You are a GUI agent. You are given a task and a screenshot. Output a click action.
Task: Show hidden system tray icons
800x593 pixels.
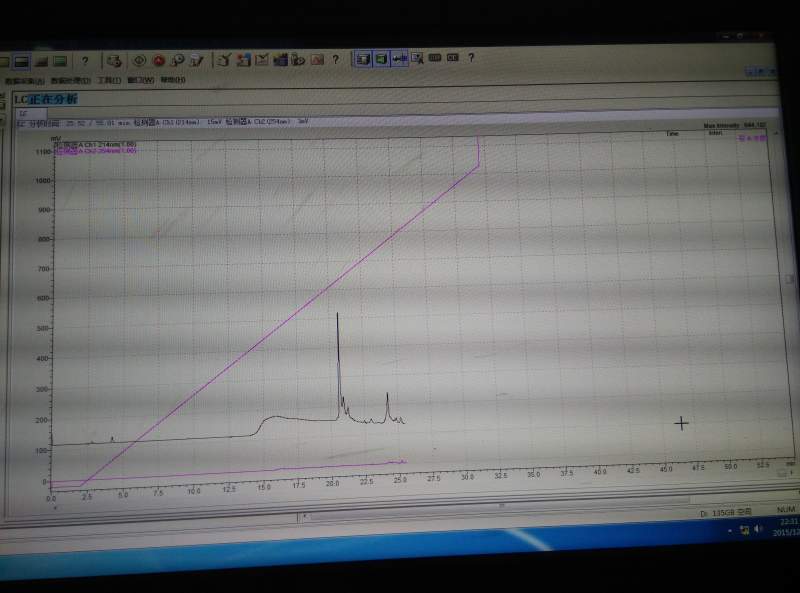730,531
